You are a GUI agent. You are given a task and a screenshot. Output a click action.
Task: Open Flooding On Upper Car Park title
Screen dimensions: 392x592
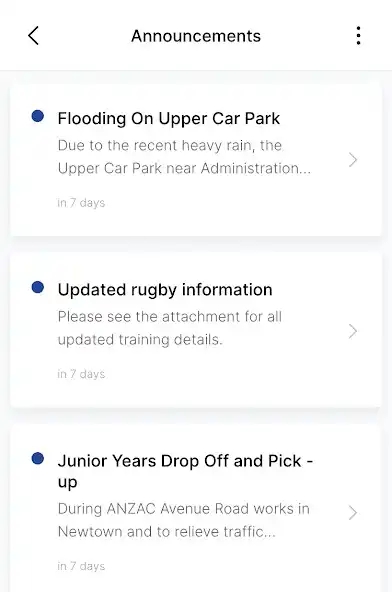(169, 119)
